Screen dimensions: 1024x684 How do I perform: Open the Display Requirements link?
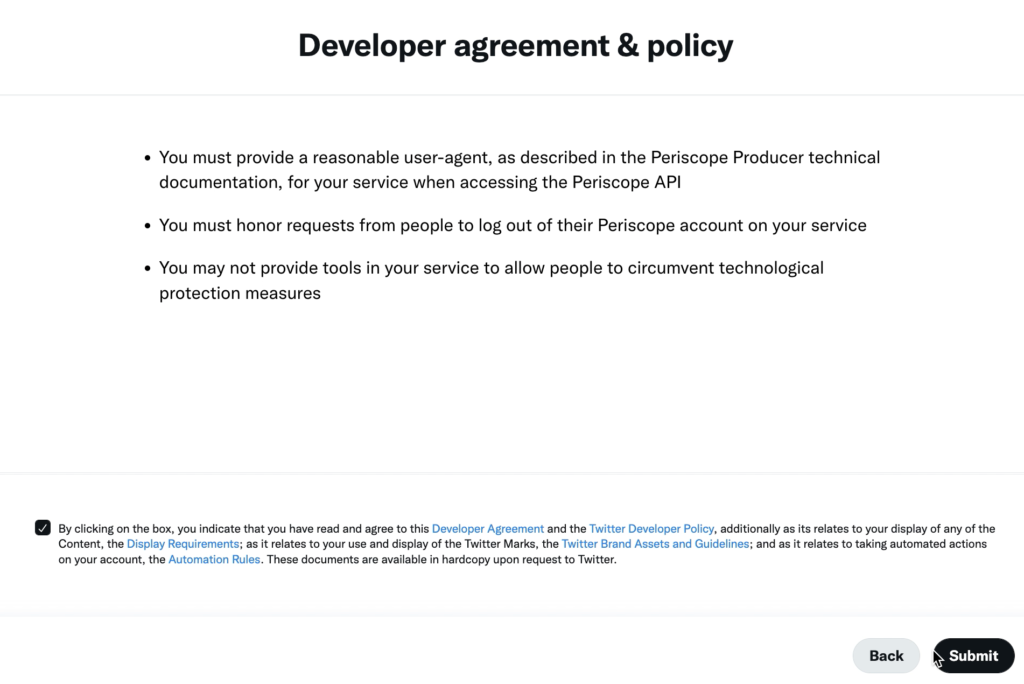(x=183, y=544)
